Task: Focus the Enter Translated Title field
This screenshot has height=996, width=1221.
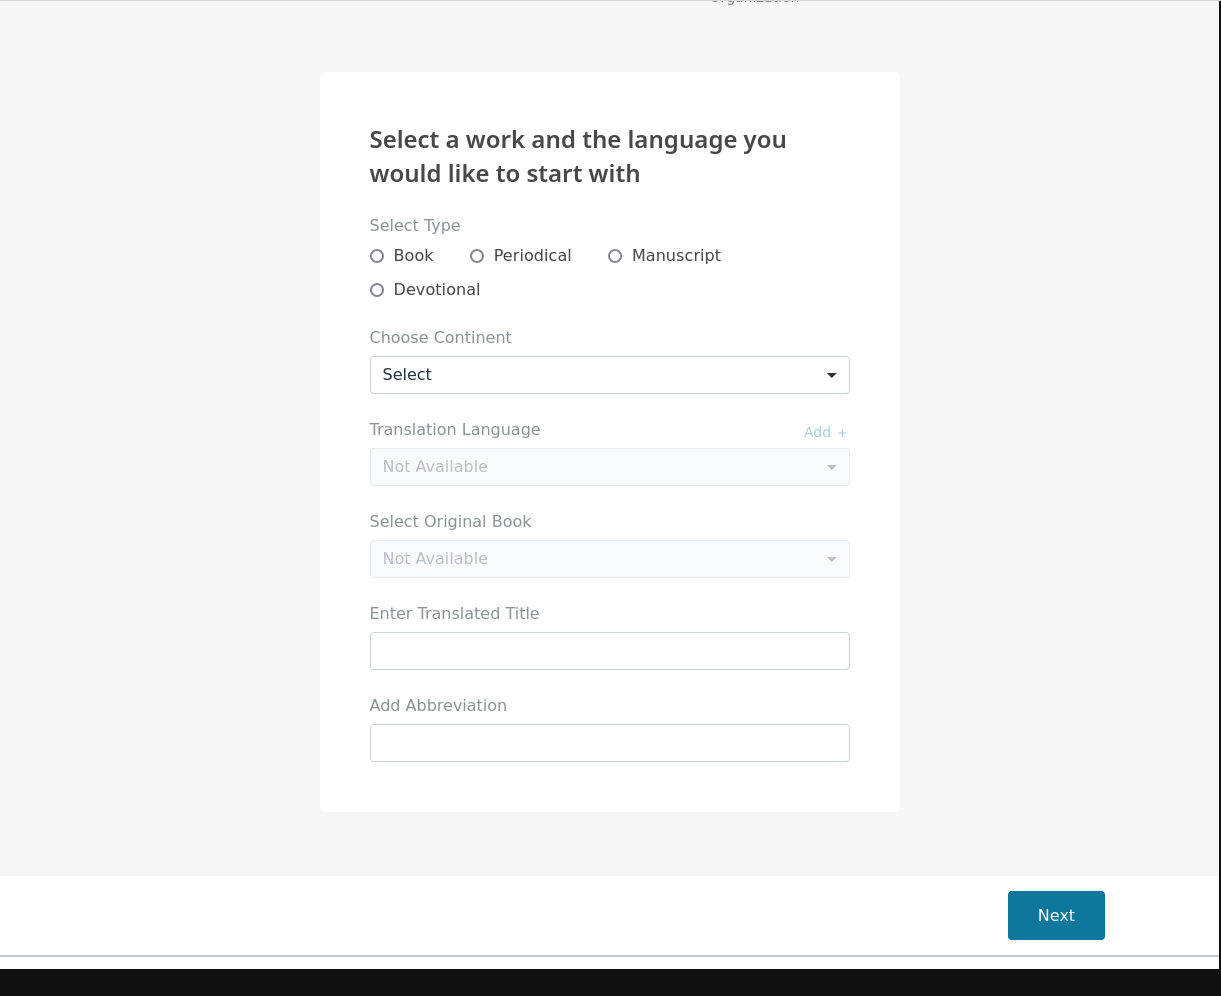Action: pyautogui.click(x=609, y=651)
